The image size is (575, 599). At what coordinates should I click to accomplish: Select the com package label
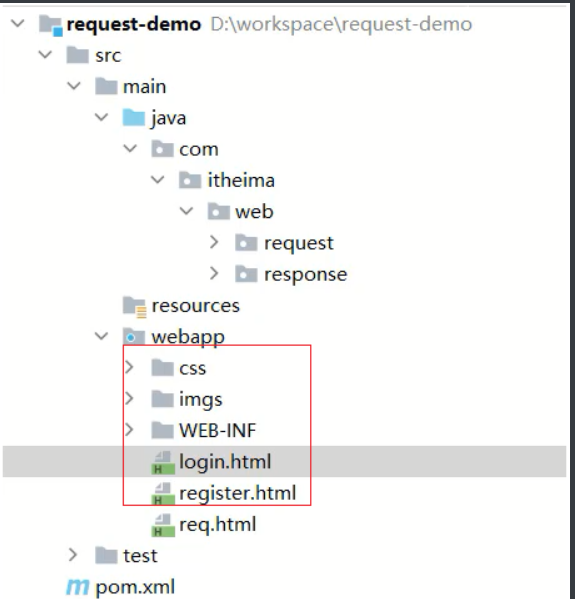coord(199,149)
